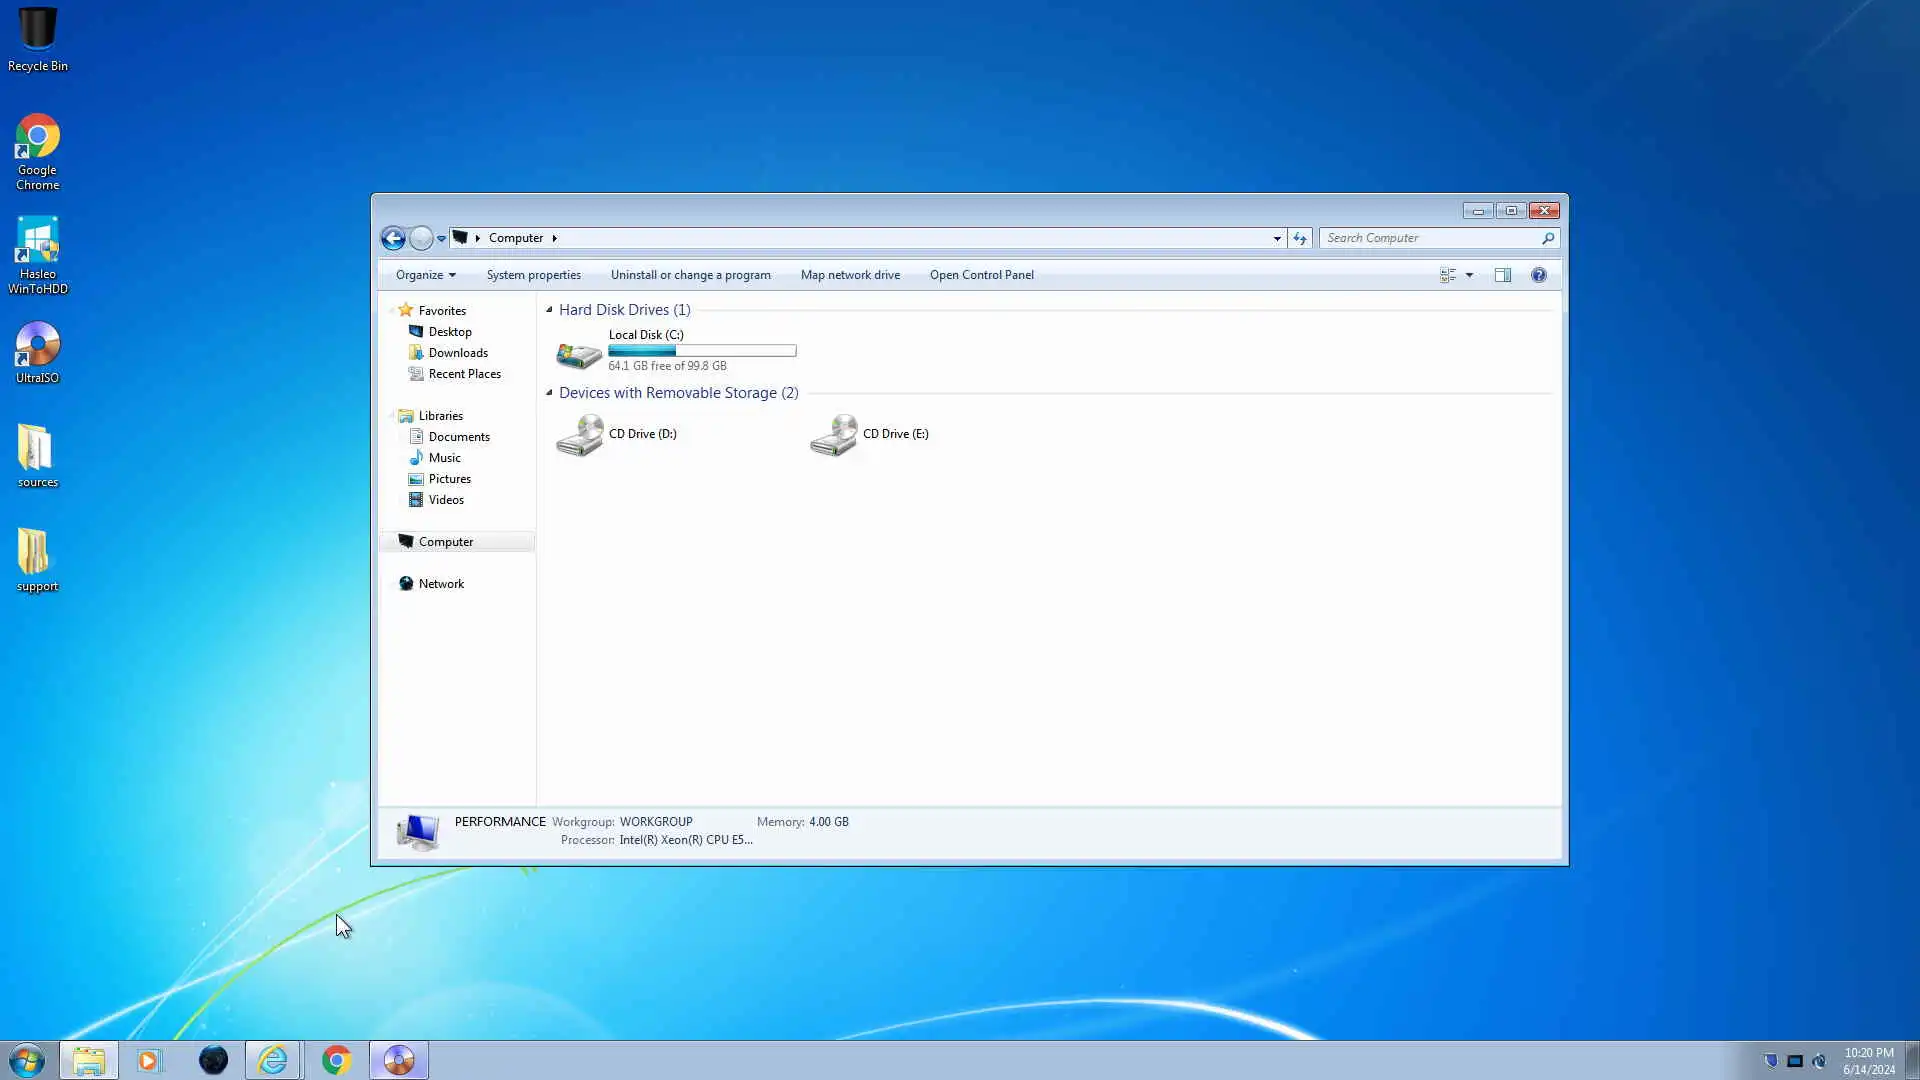Viewport: 1920px width, 1080px height.
Task: Click System properties in toolbar
Action: [x=533, y=275]
